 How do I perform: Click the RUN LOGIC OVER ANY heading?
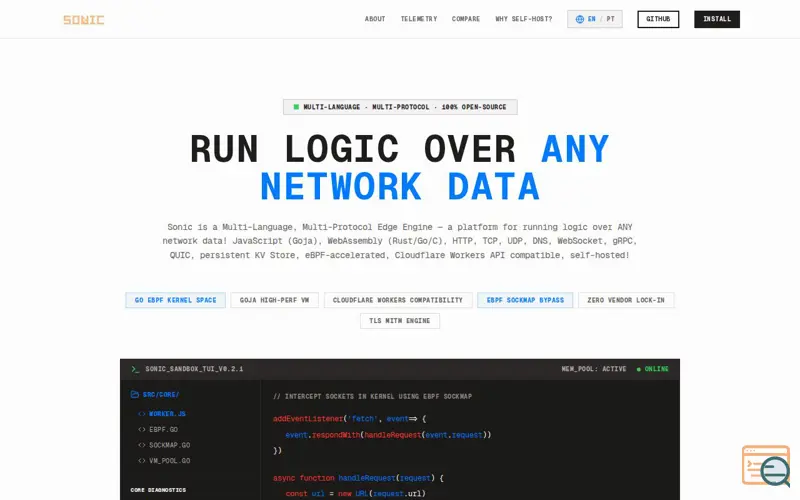coord(400,149)
